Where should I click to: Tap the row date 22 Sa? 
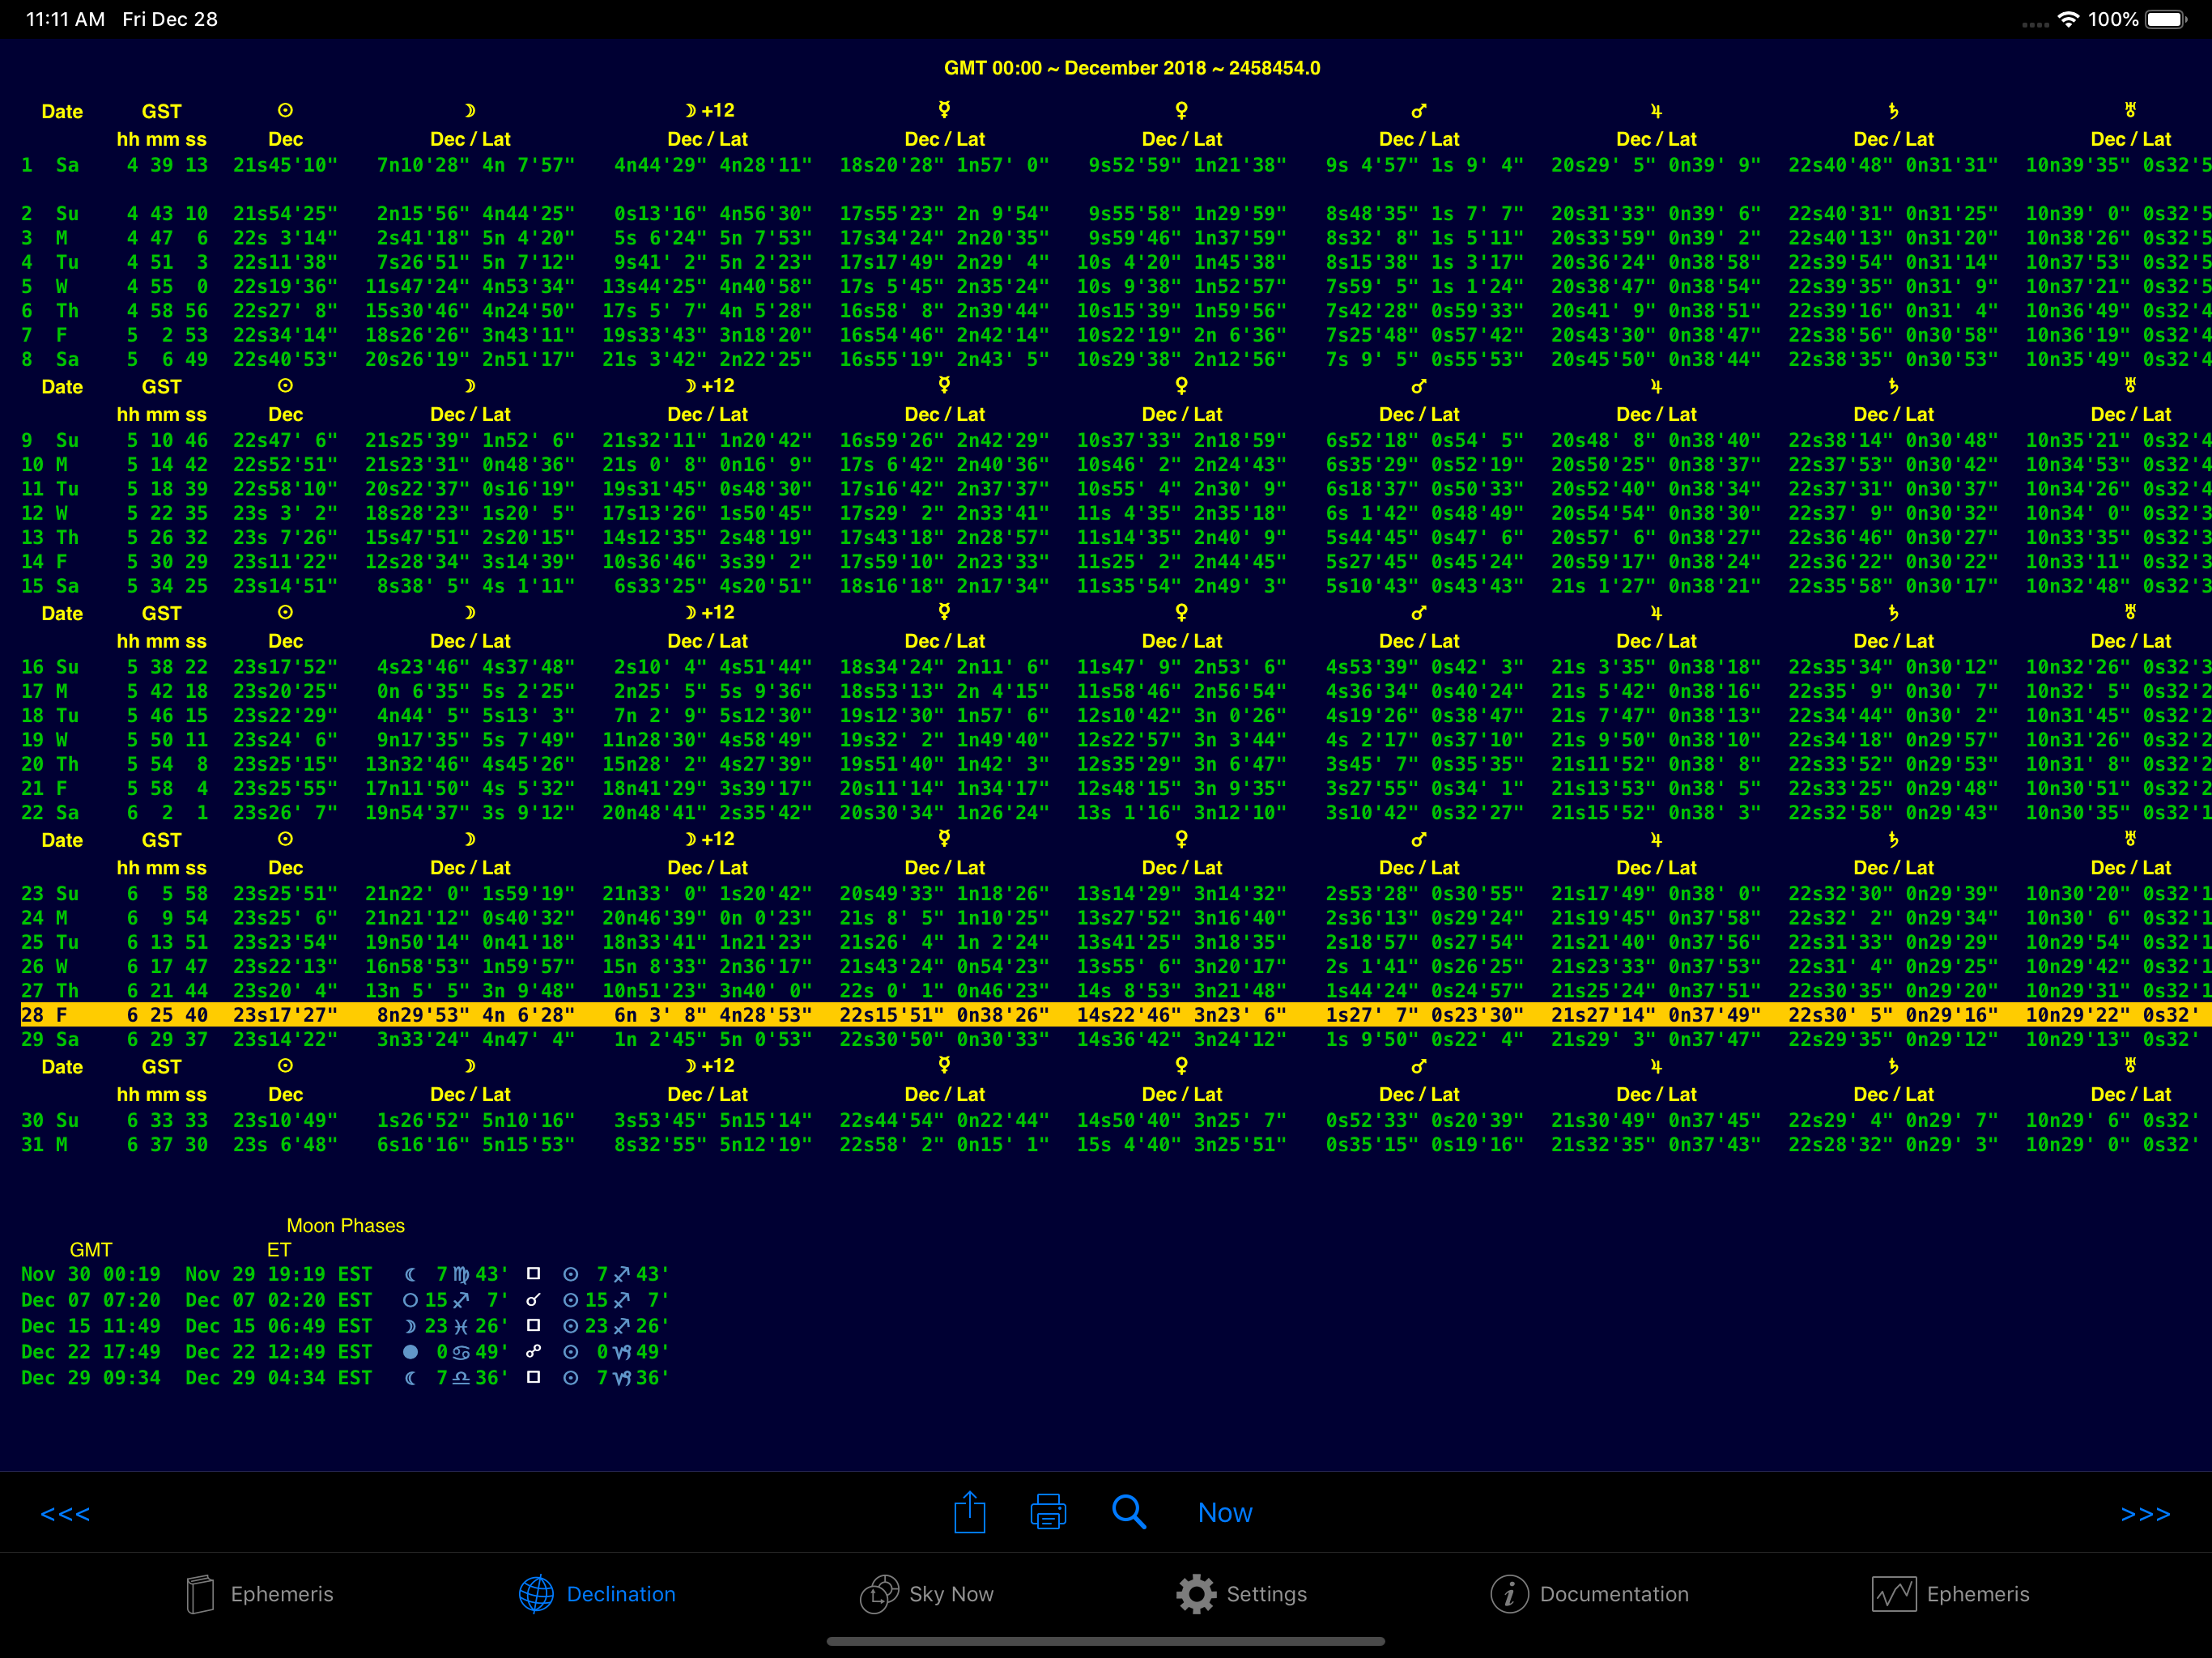[50, 813]
